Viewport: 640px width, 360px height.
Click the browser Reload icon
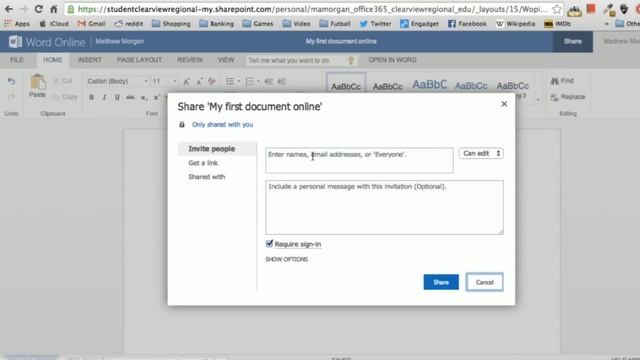[39, 9]
